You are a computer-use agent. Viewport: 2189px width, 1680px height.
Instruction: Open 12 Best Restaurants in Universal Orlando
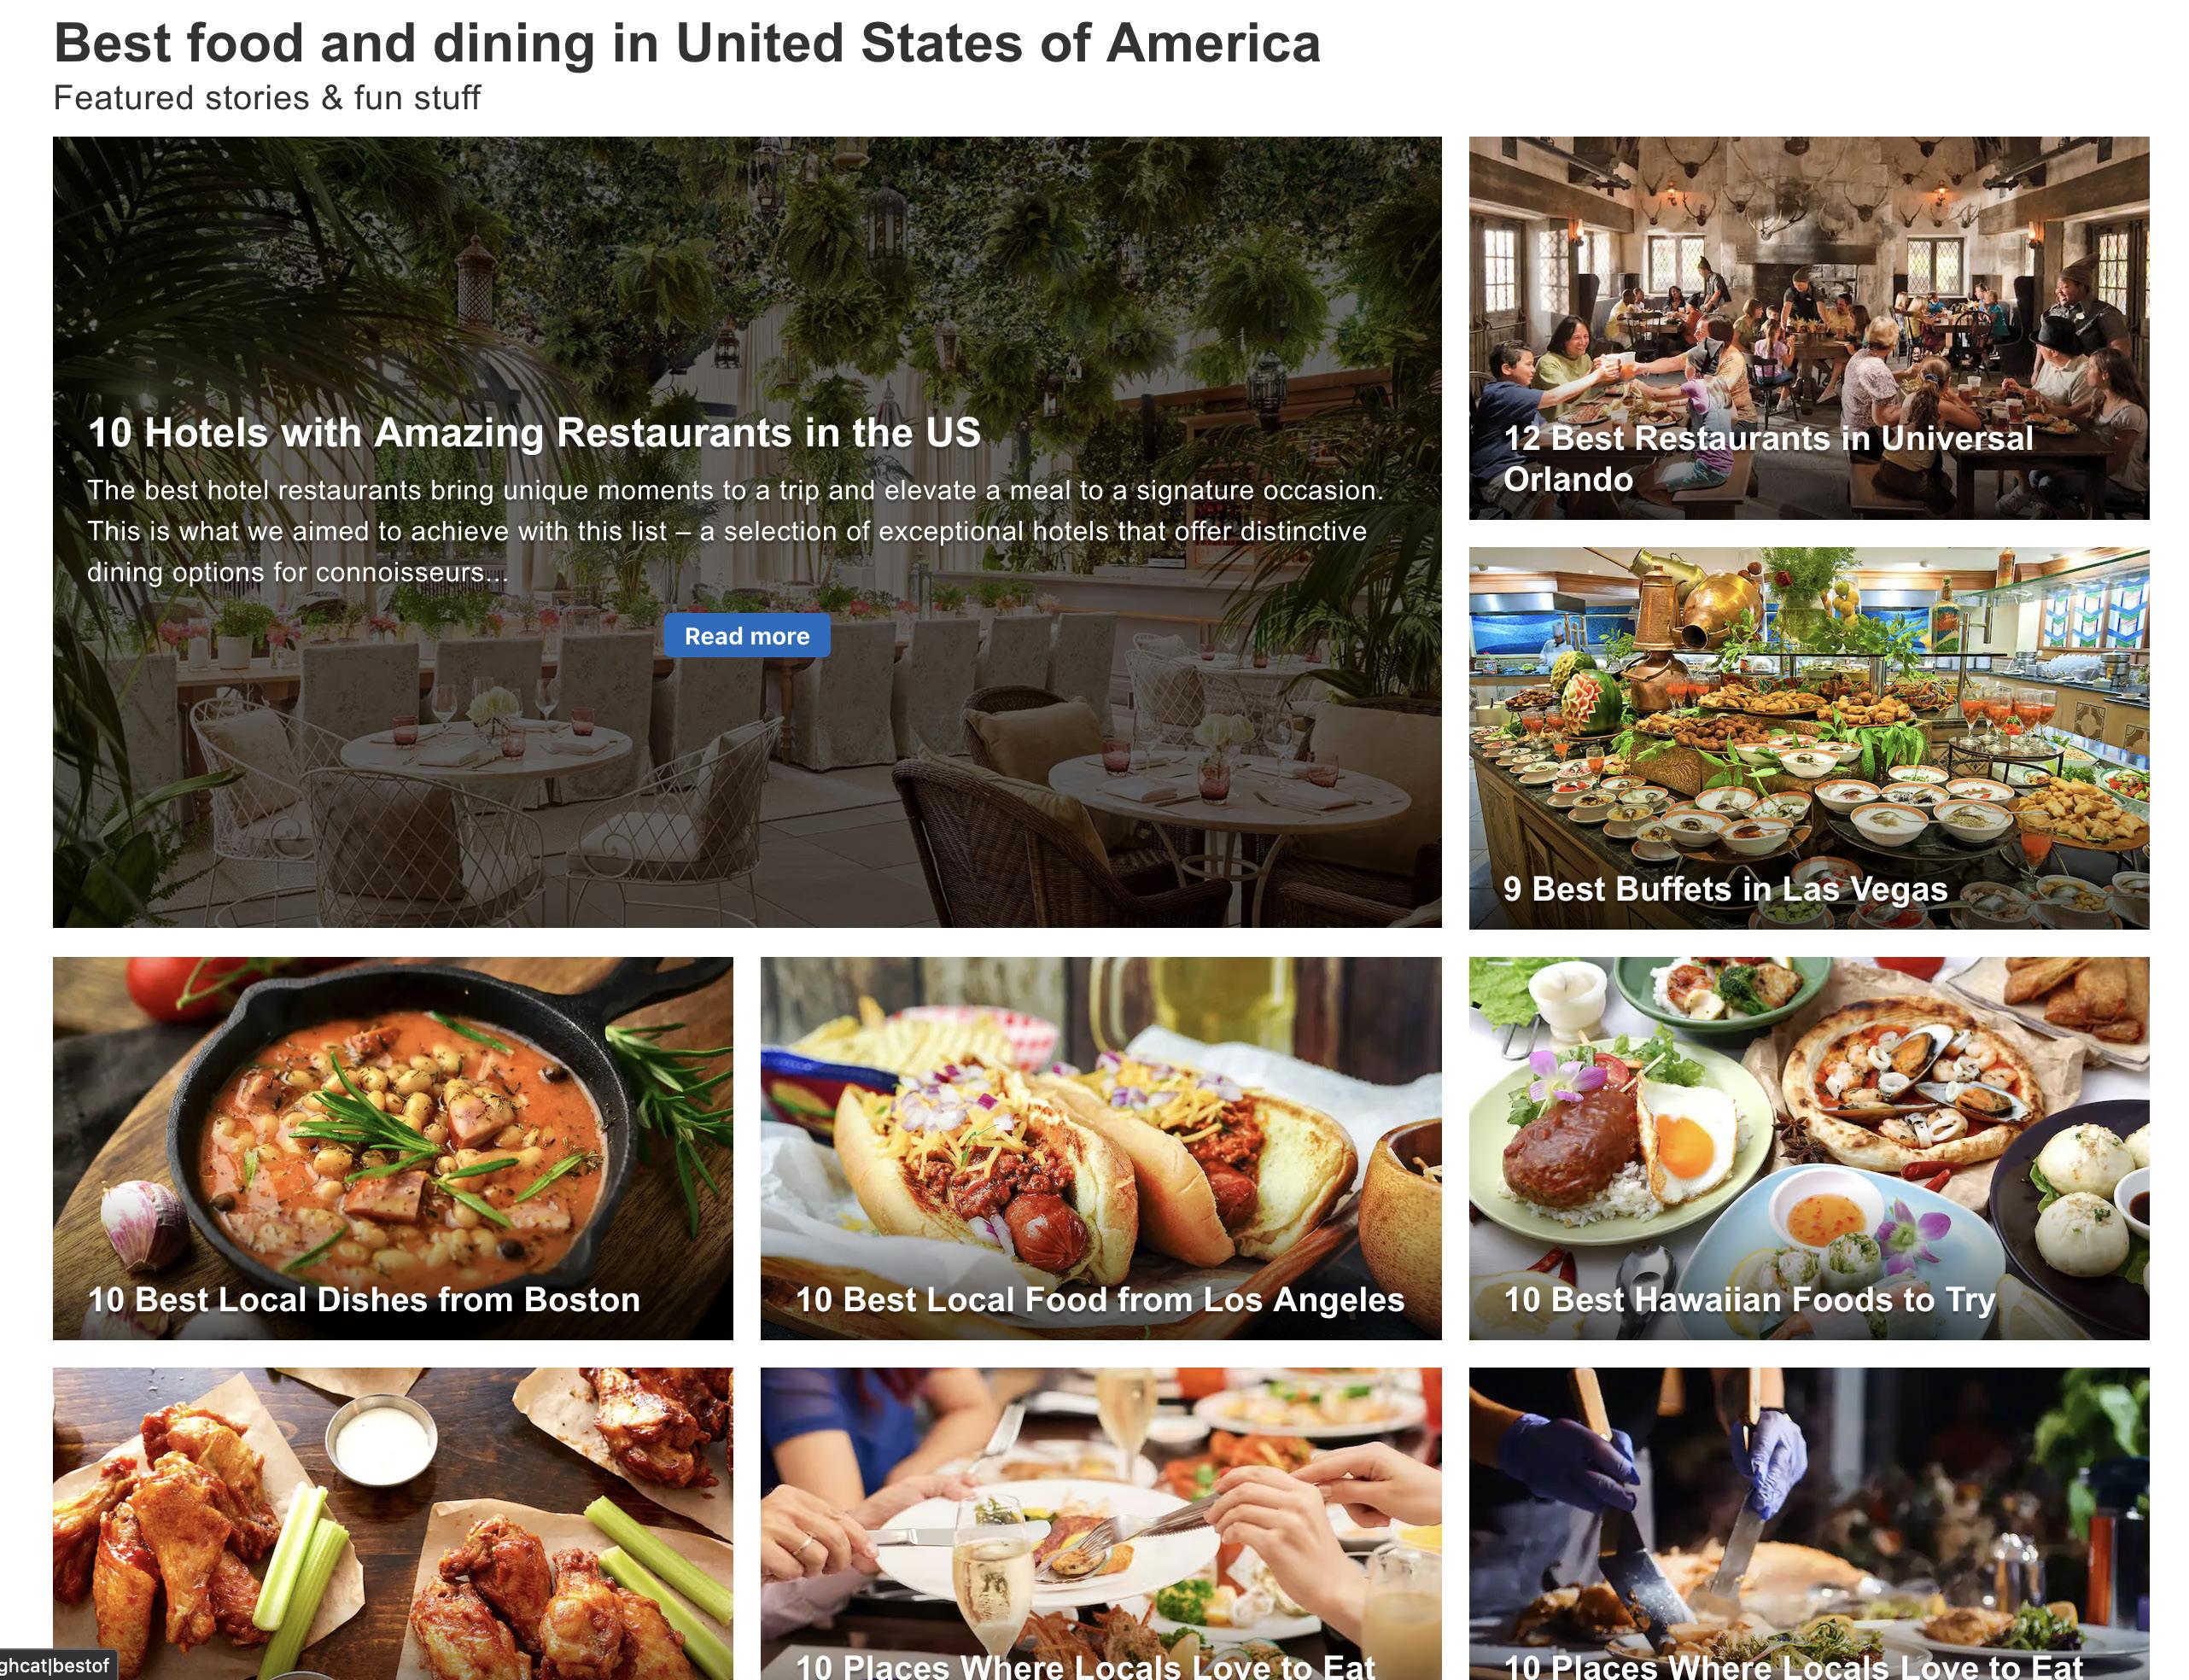pos(1768,458)
